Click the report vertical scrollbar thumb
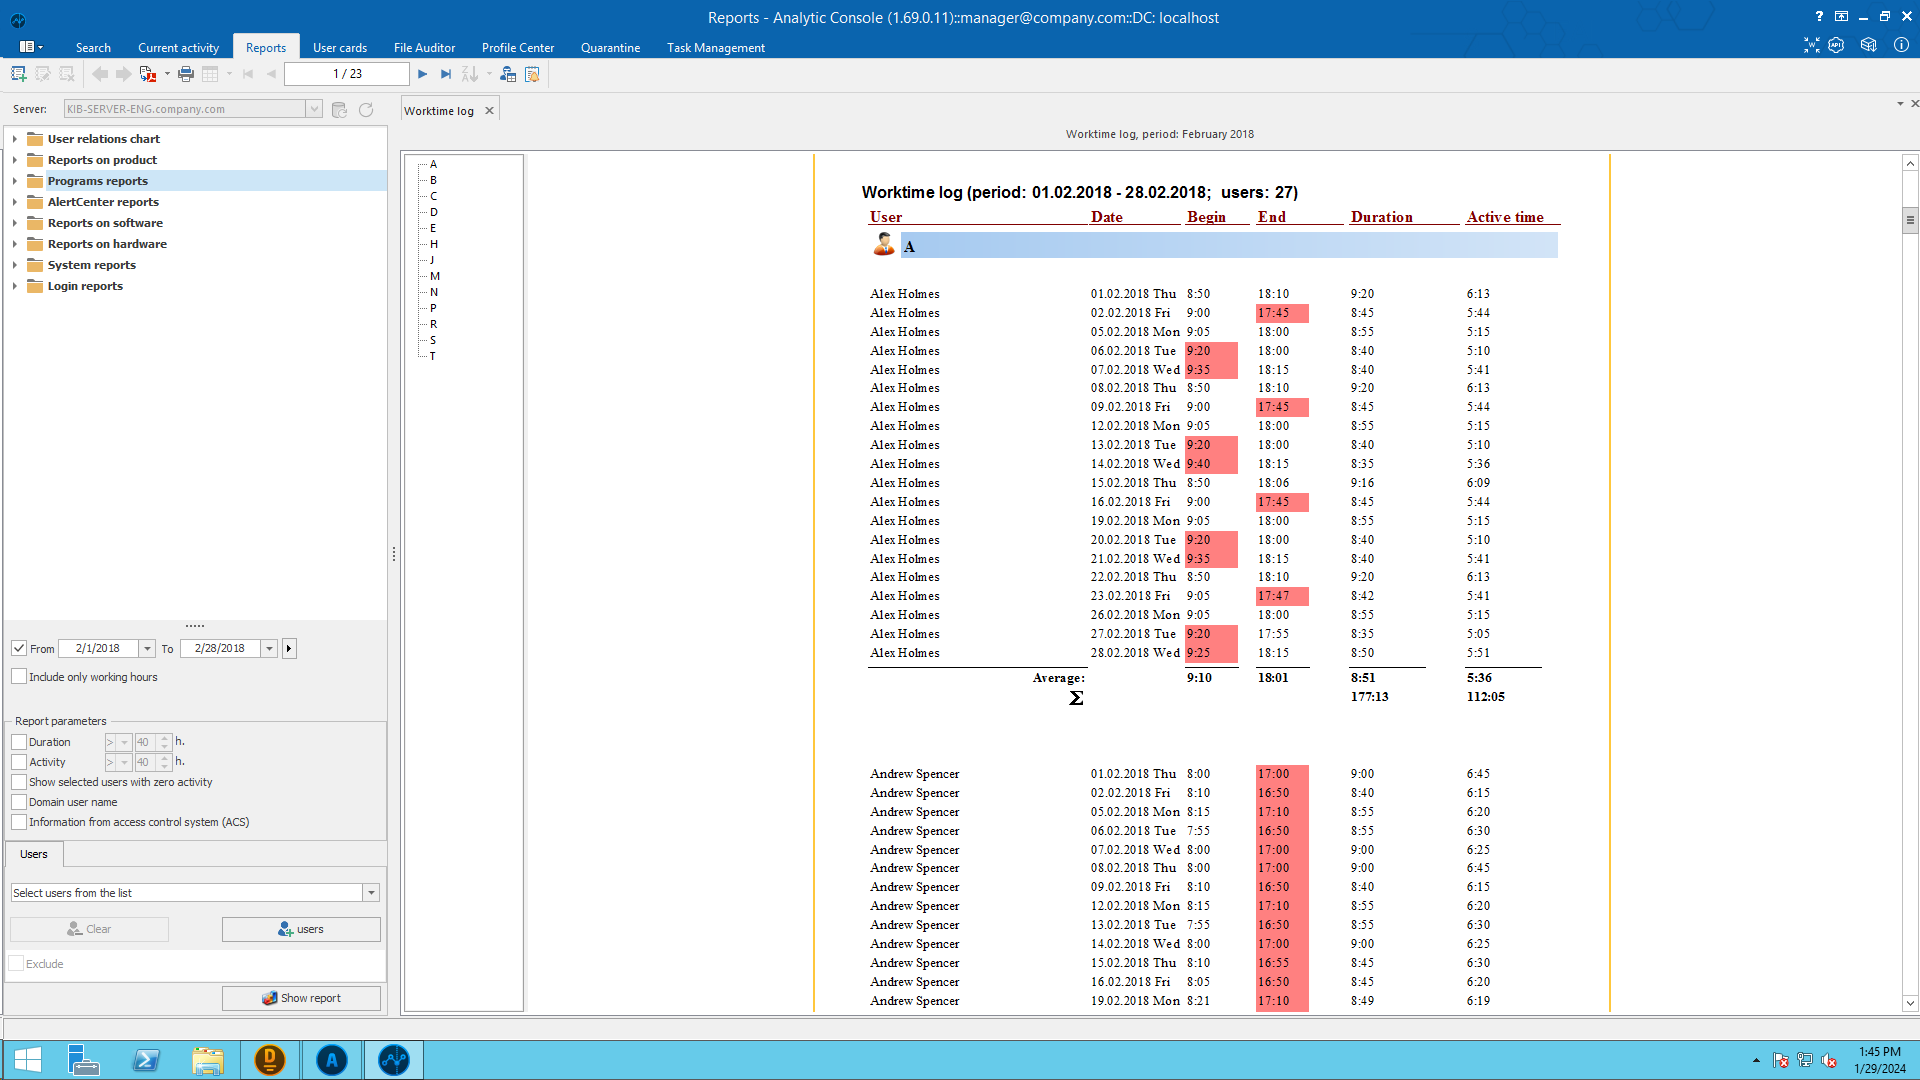Viewport: 1920px width, 1080px height. click(1910, 220)
